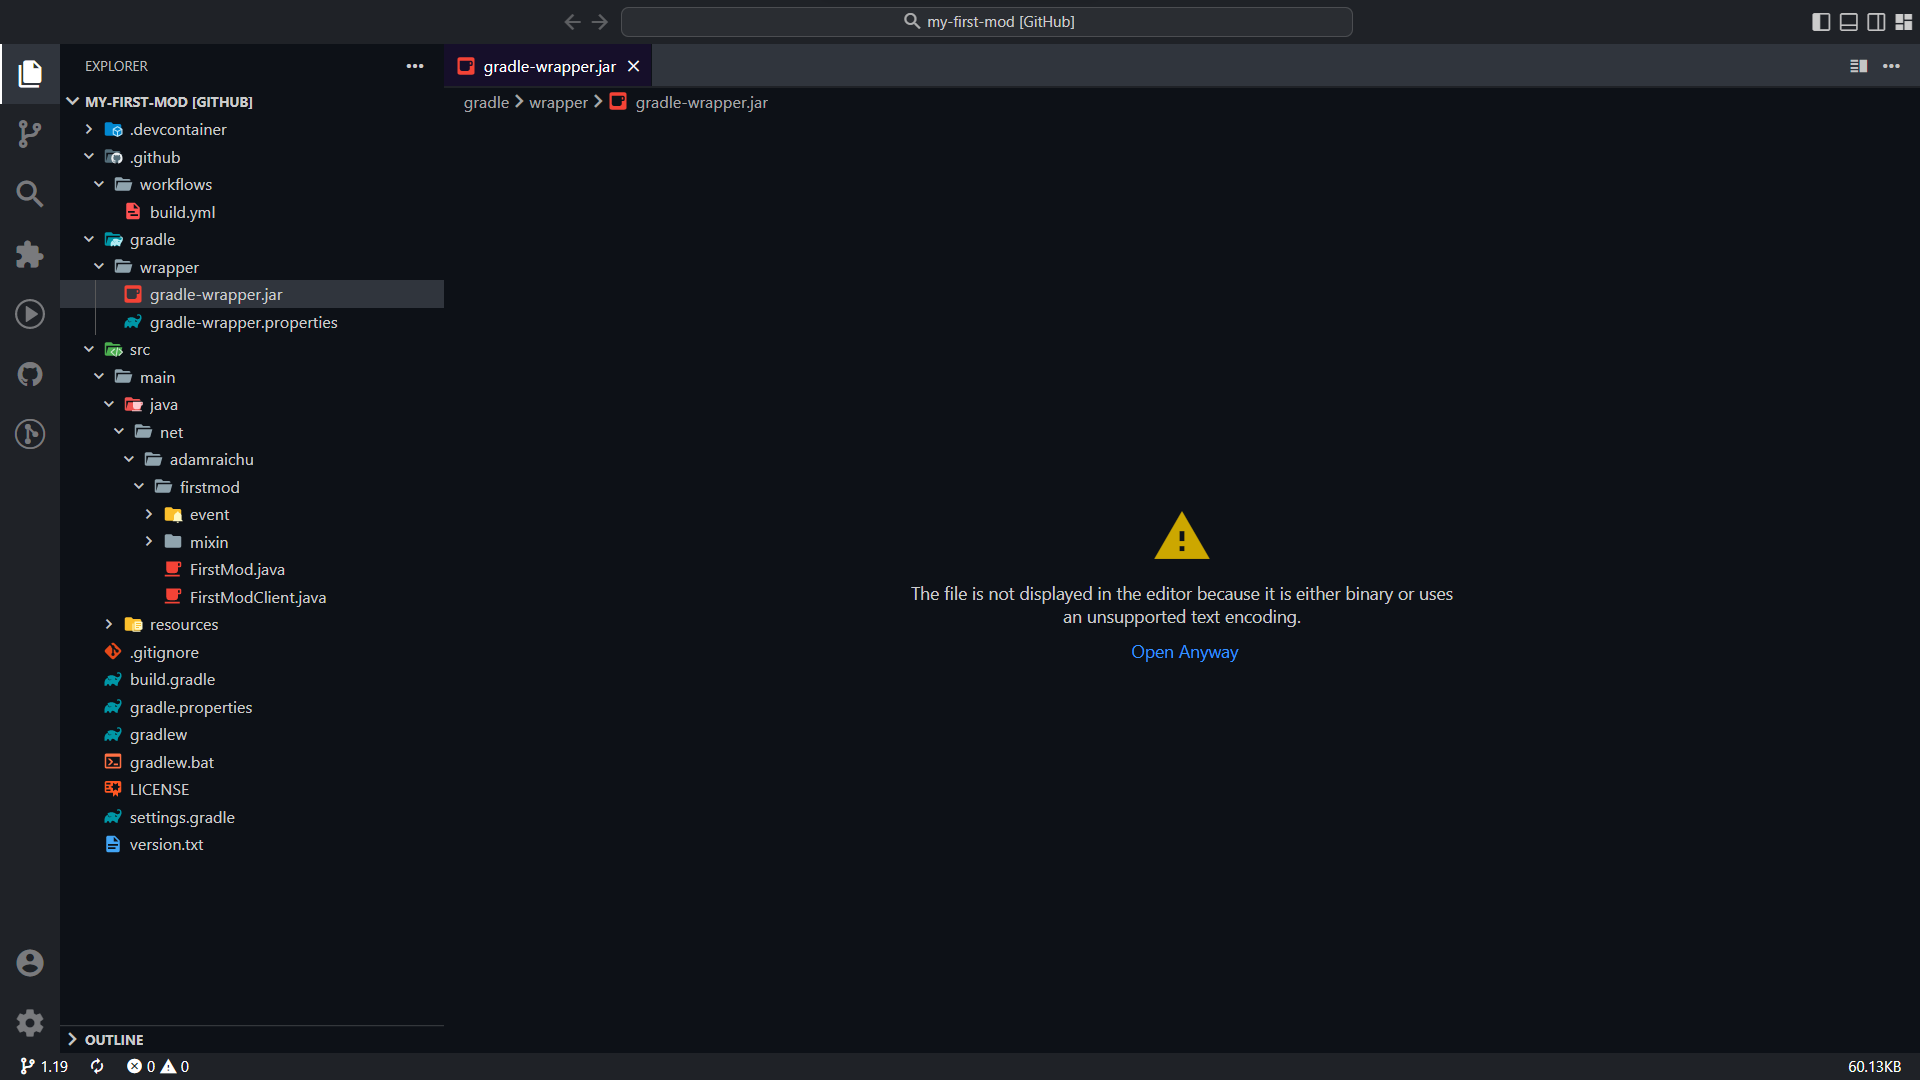
Task: Open the GitHub panel icon
Action: pos(30,374)
